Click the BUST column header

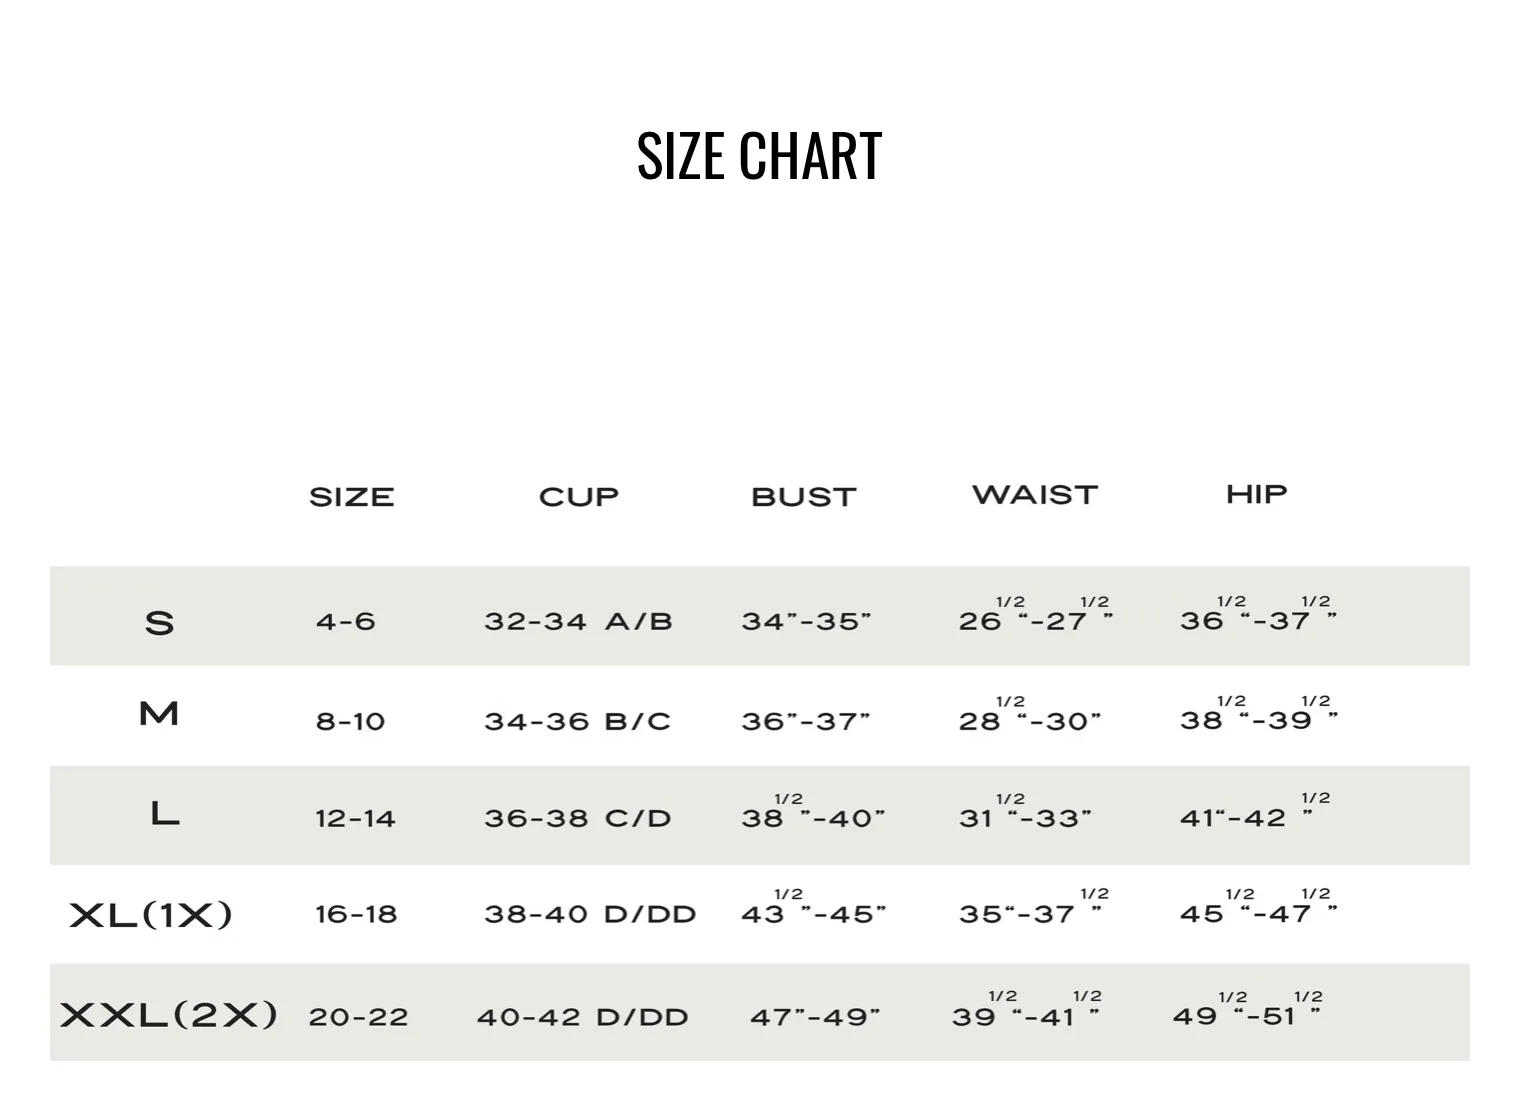pos(804,497)
